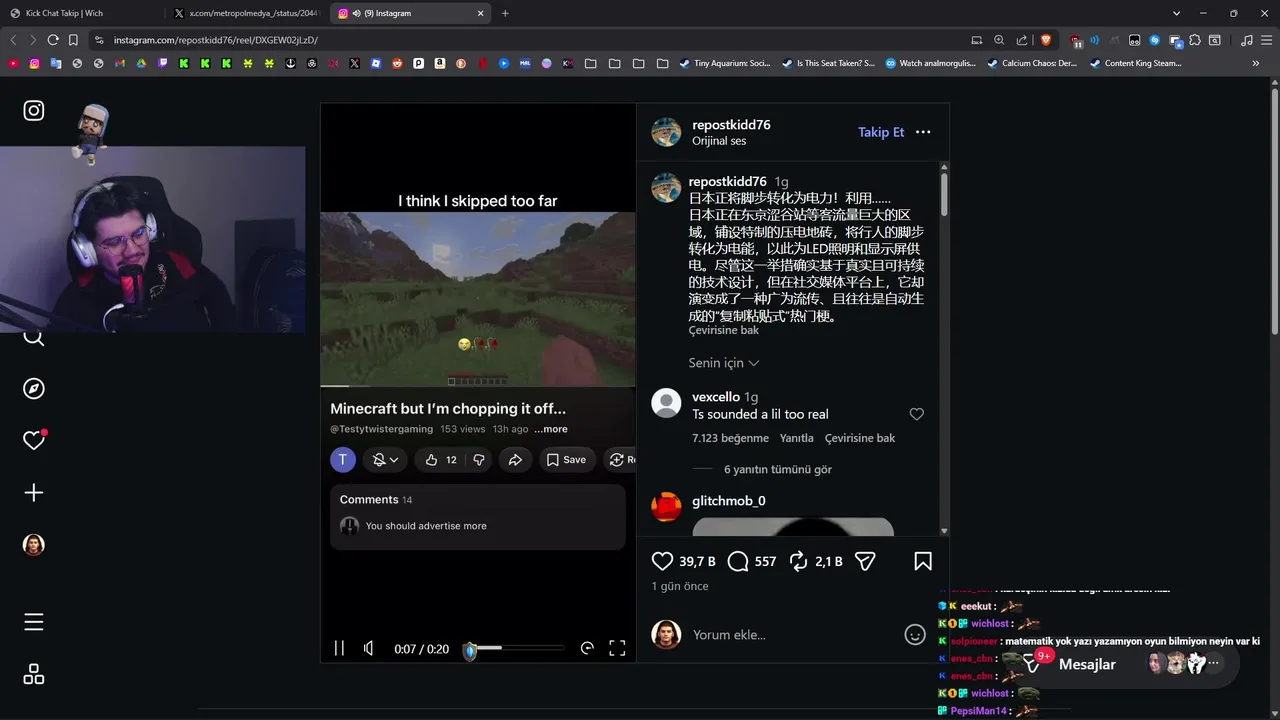1280x720 pixels.
Task: Bookmark this page via toolbar icon
Action: click(73, 40)
